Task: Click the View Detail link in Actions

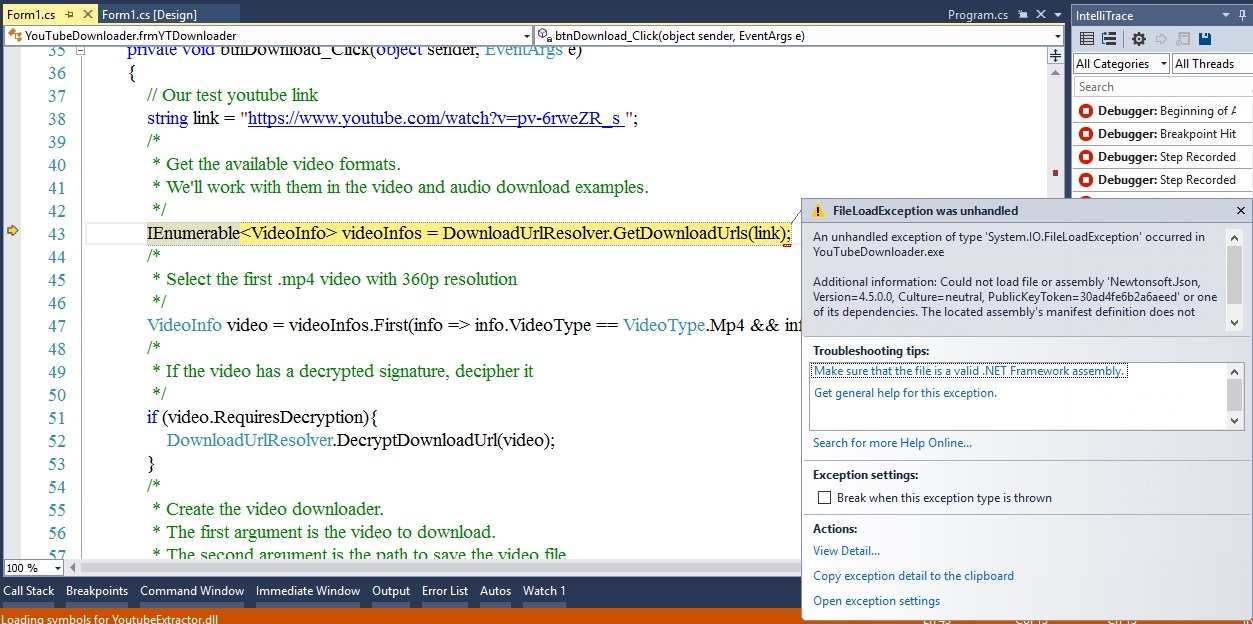Action: click(x=845, y=551)
